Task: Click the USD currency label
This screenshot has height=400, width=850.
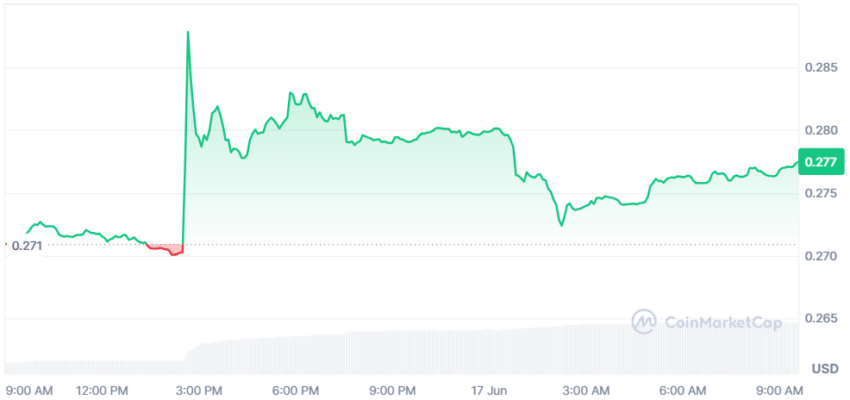Action: click(x=825, y=369)
